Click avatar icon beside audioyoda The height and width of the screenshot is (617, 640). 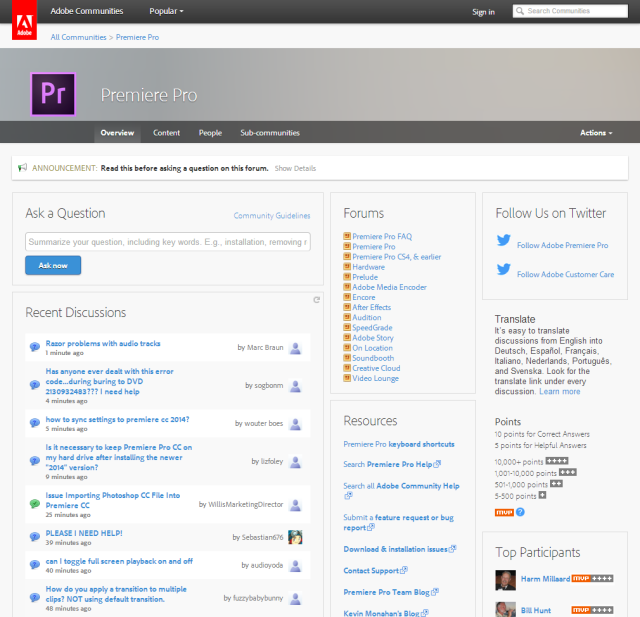(295, 565)
